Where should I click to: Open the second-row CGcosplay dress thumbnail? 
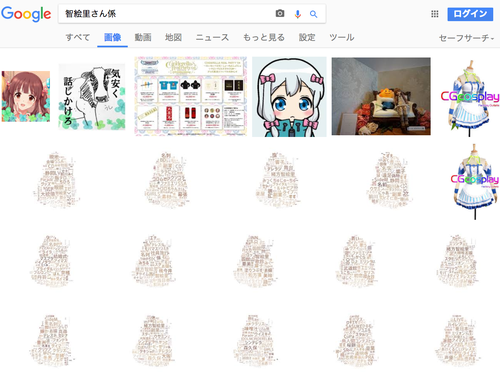475,182
